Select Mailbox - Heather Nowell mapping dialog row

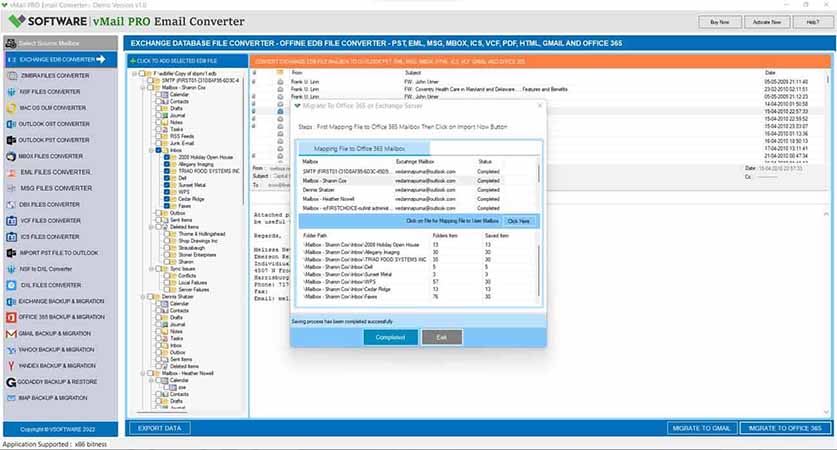point(418,199)
